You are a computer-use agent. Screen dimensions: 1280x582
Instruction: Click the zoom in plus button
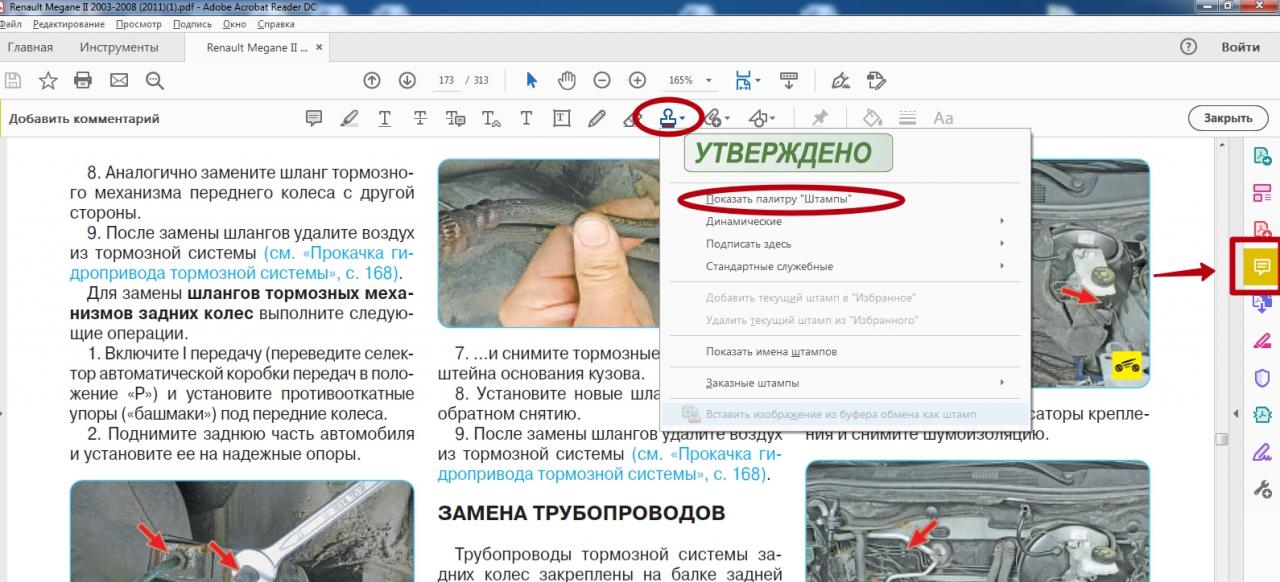(x=637, y=80)
